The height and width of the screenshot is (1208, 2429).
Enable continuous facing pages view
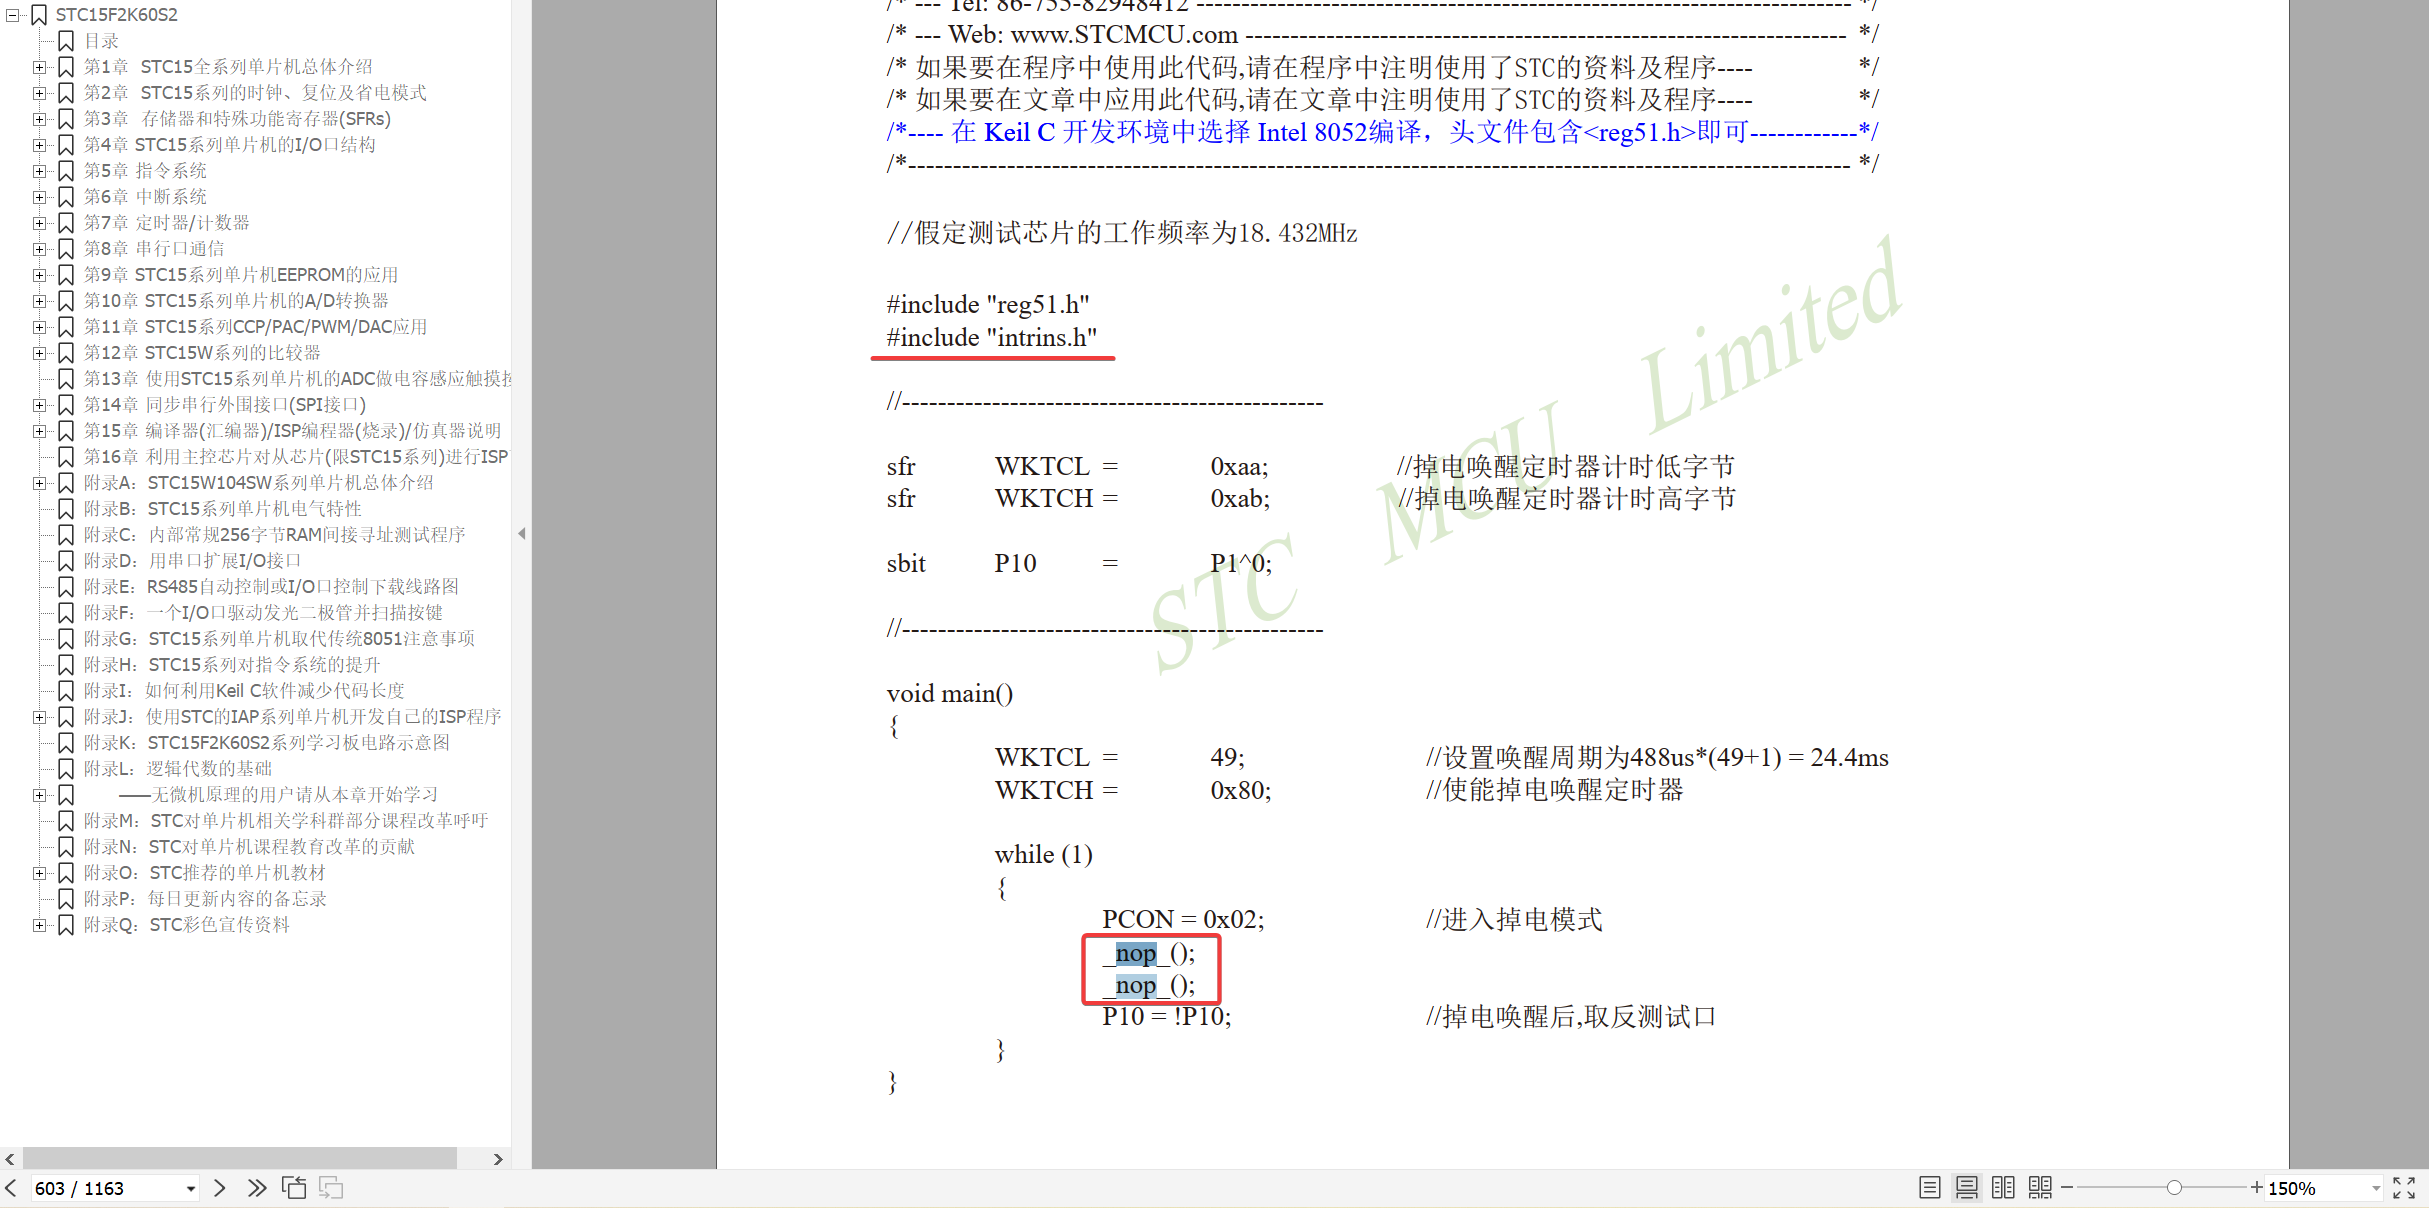2040,1187
